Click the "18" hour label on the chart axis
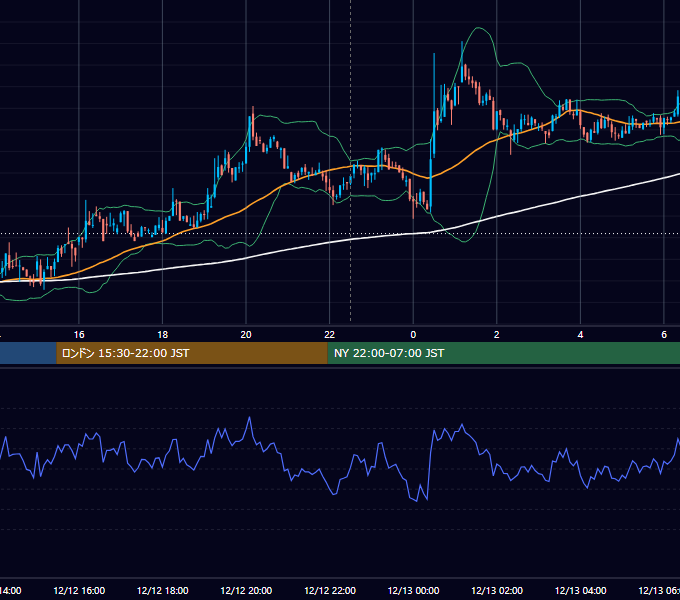The width and height of the screenshot is (680, 600). pyautogui.click(x=163, y=335)
